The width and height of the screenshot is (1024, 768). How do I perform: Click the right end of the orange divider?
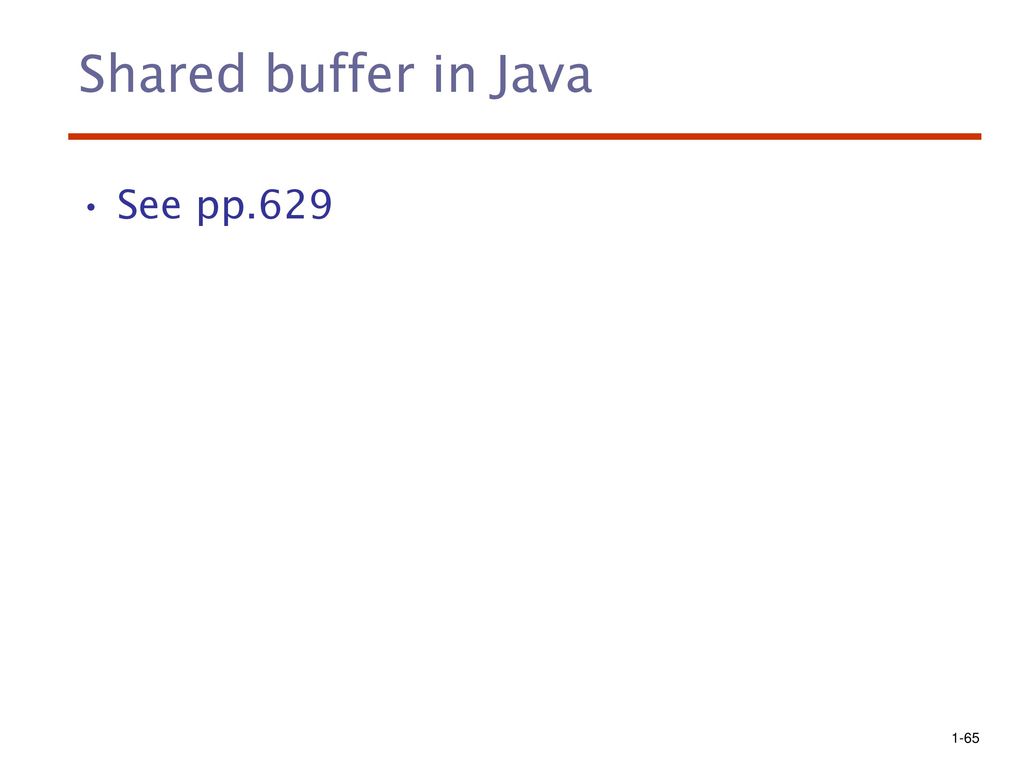point(978,136)
